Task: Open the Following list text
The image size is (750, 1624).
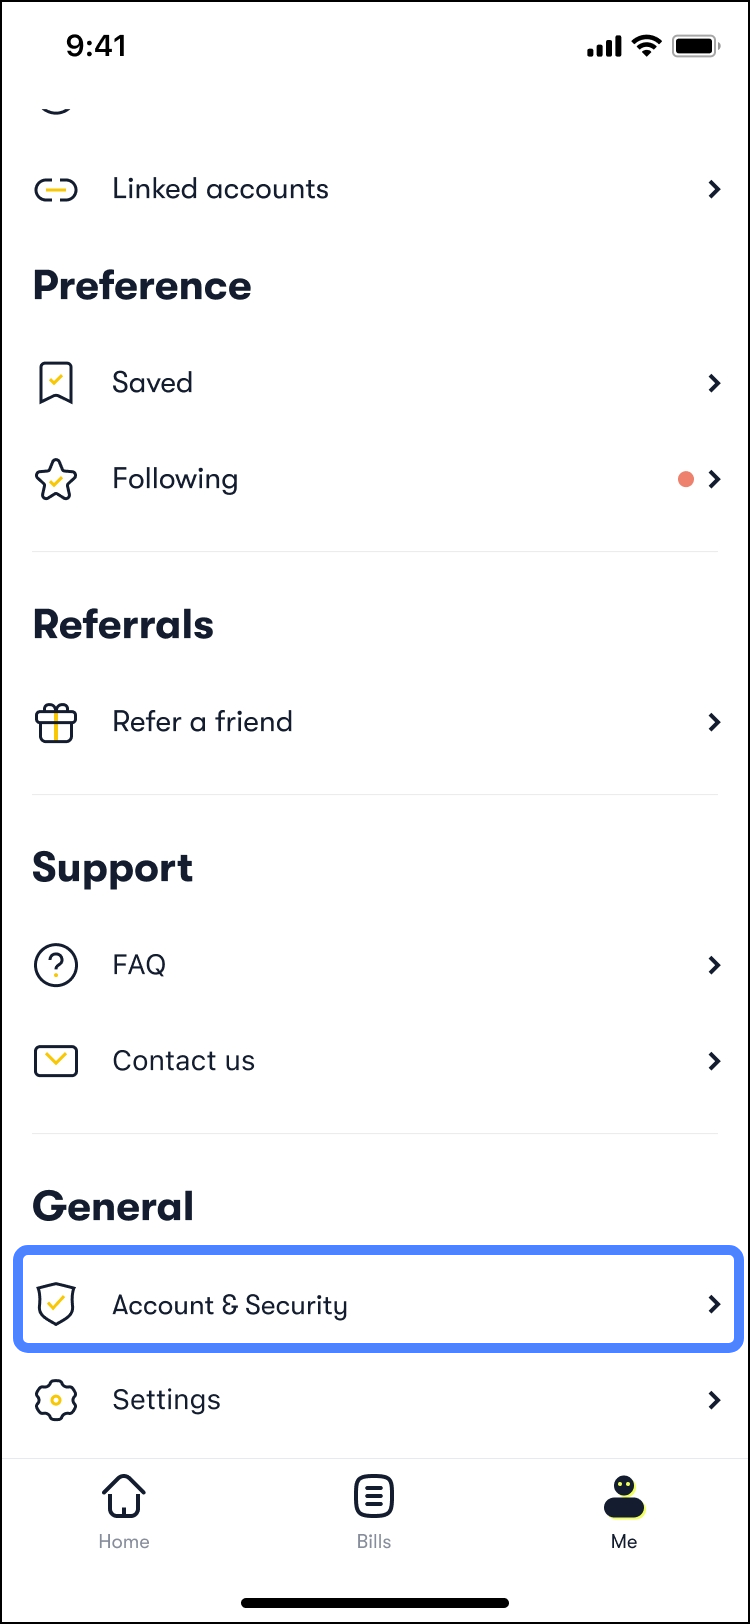Action: [175, 480]
